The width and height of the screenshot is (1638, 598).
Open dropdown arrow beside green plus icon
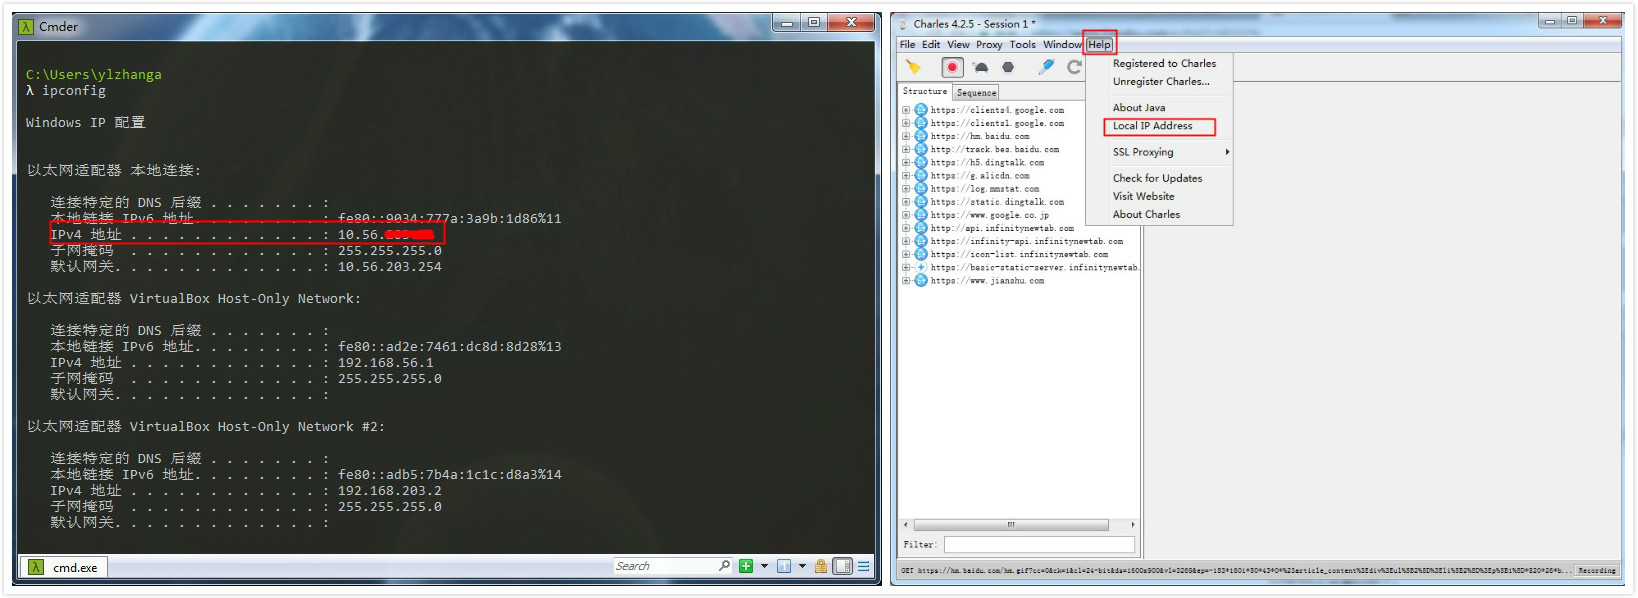point(764,566)
